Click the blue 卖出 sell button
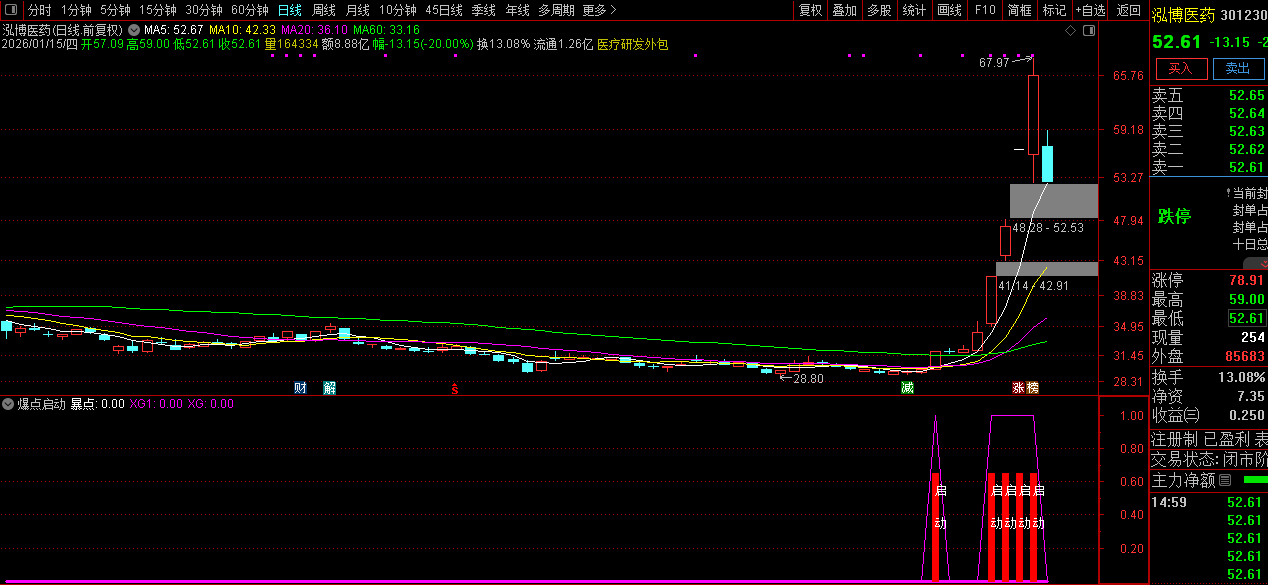This screenshot has height=585, width=1268. 1238,68
